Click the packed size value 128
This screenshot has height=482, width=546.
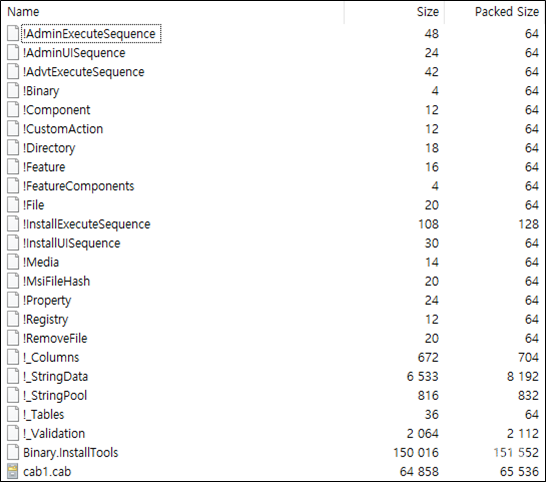coord(529,224)
